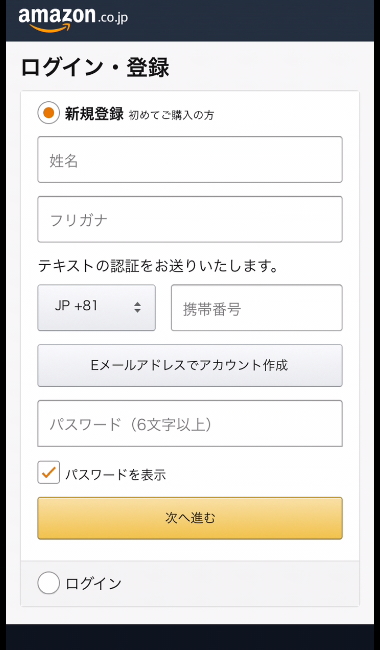380x650 pixels.
Task: Click the amazon.co.jp logo
Action: coord(73,19)
